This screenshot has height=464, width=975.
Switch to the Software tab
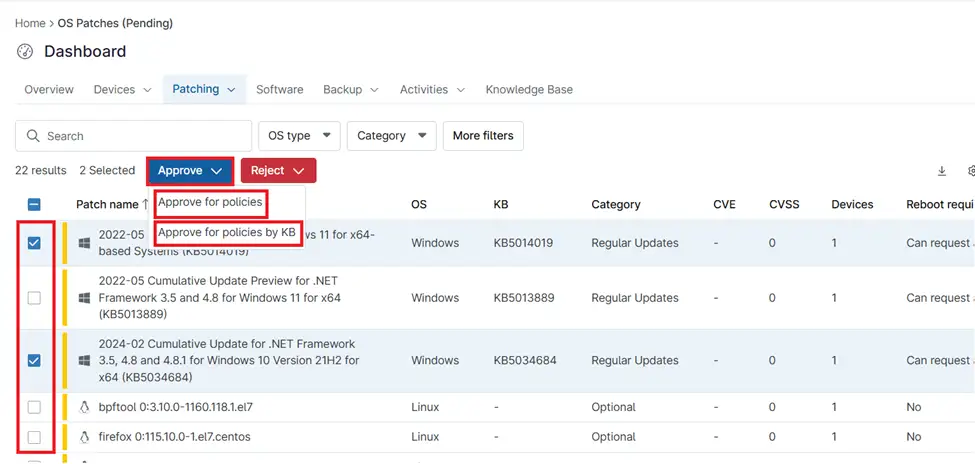[280, 90]
